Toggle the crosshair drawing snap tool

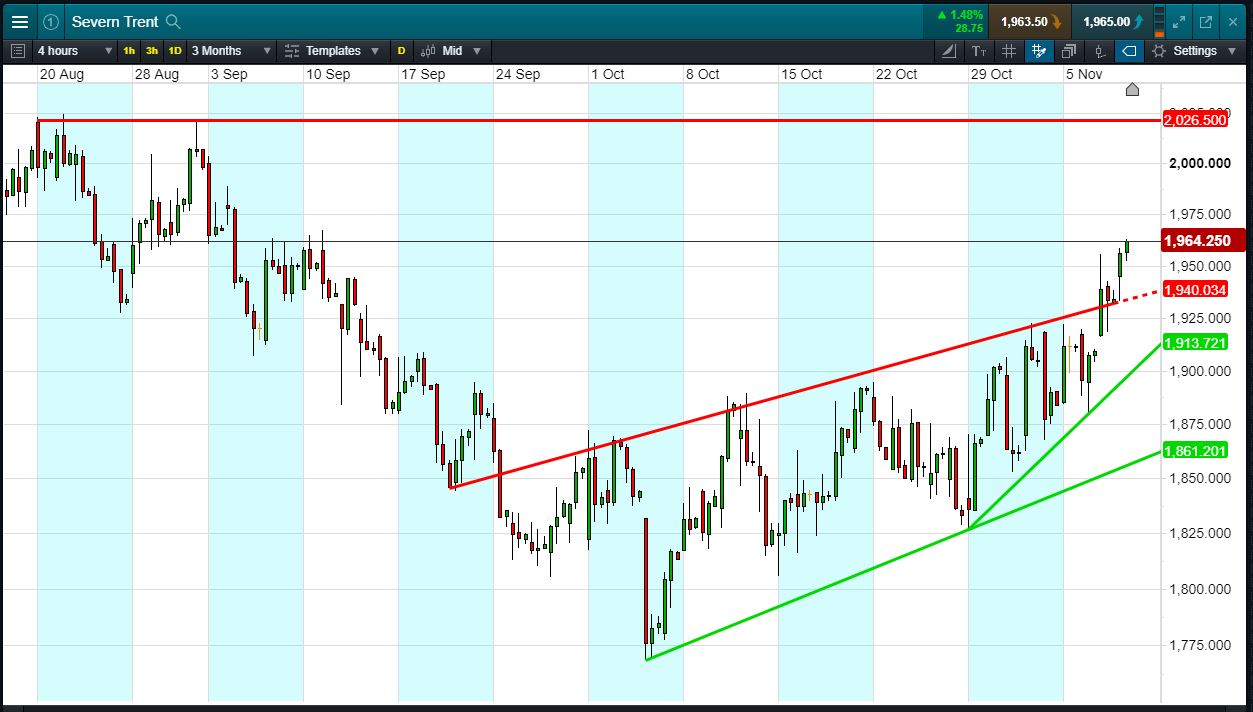tap(1039, 51)
